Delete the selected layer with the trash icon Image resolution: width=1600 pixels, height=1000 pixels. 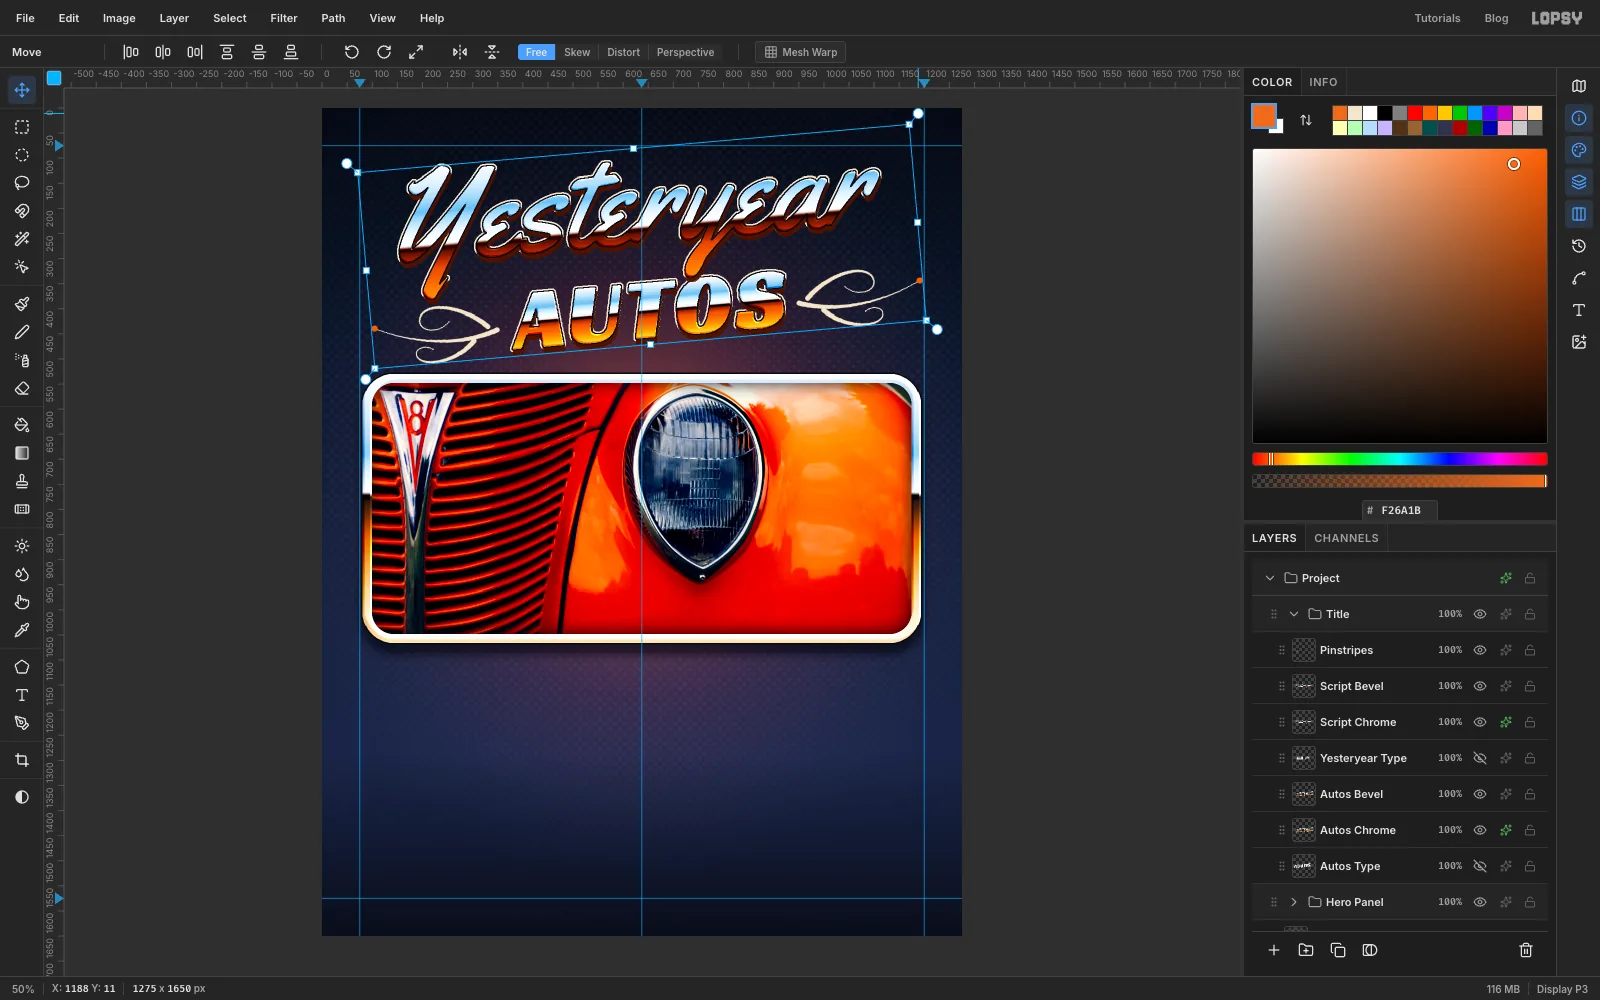click(x=1526, y=950)
